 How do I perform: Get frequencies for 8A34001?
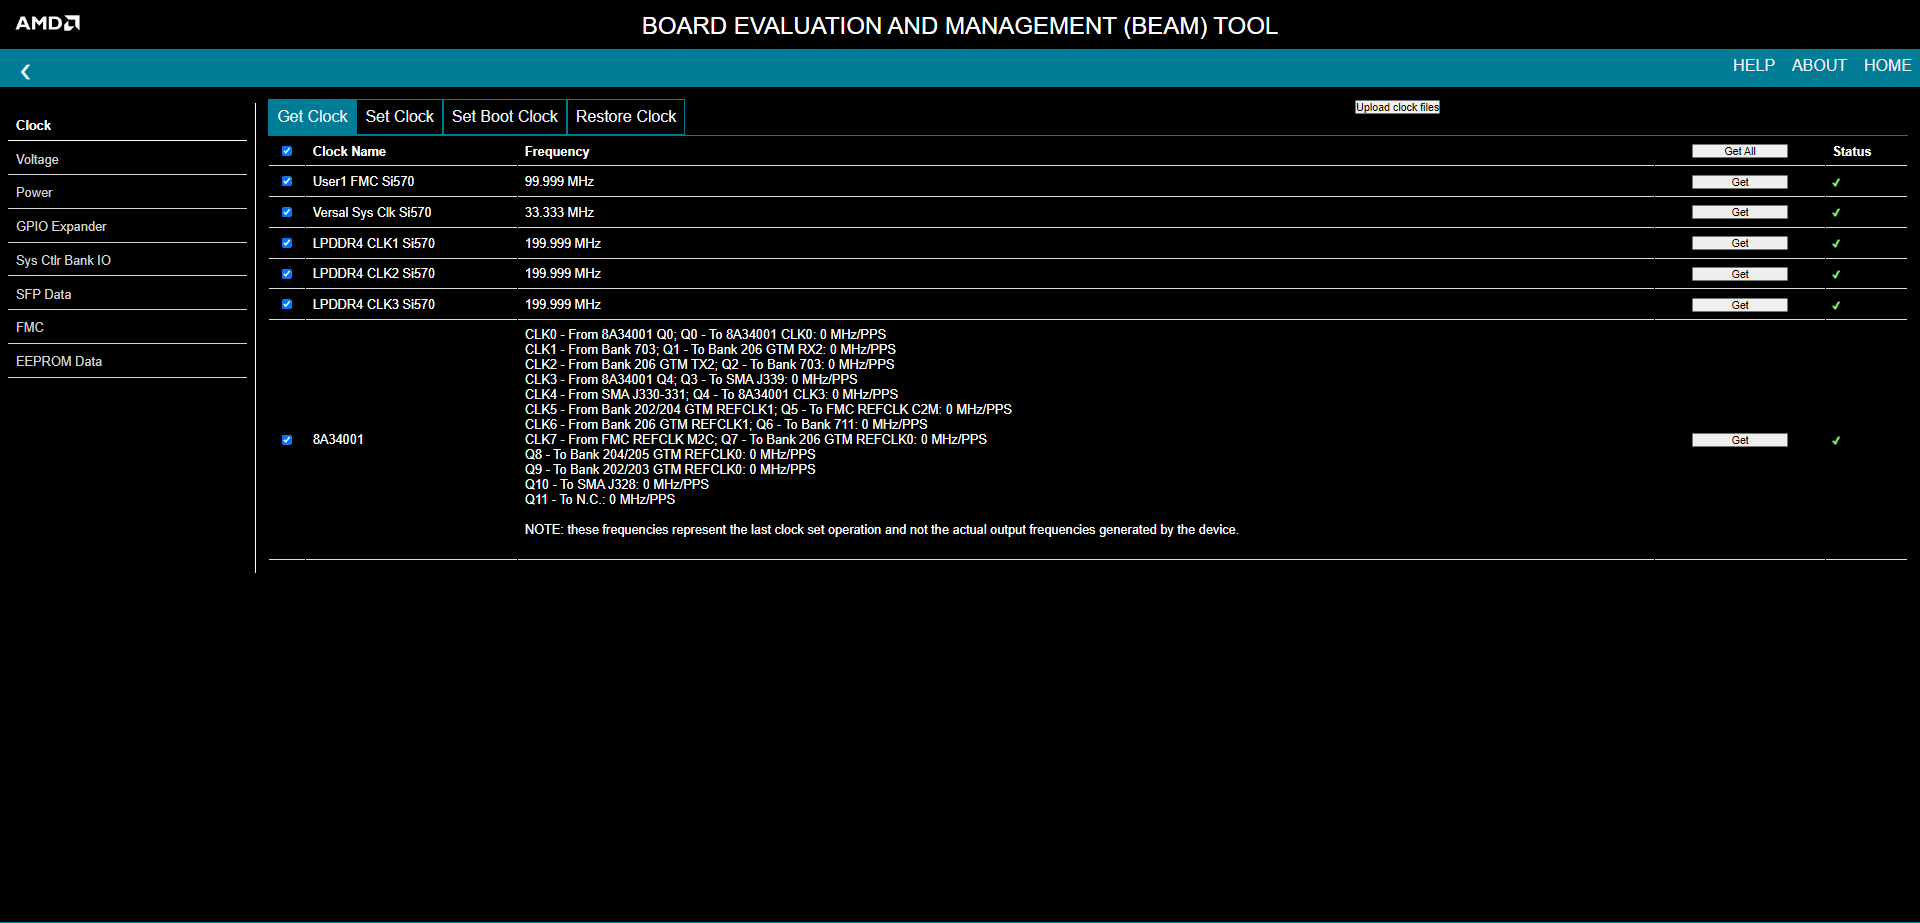pyautogui.click(x=1740, y=440)
